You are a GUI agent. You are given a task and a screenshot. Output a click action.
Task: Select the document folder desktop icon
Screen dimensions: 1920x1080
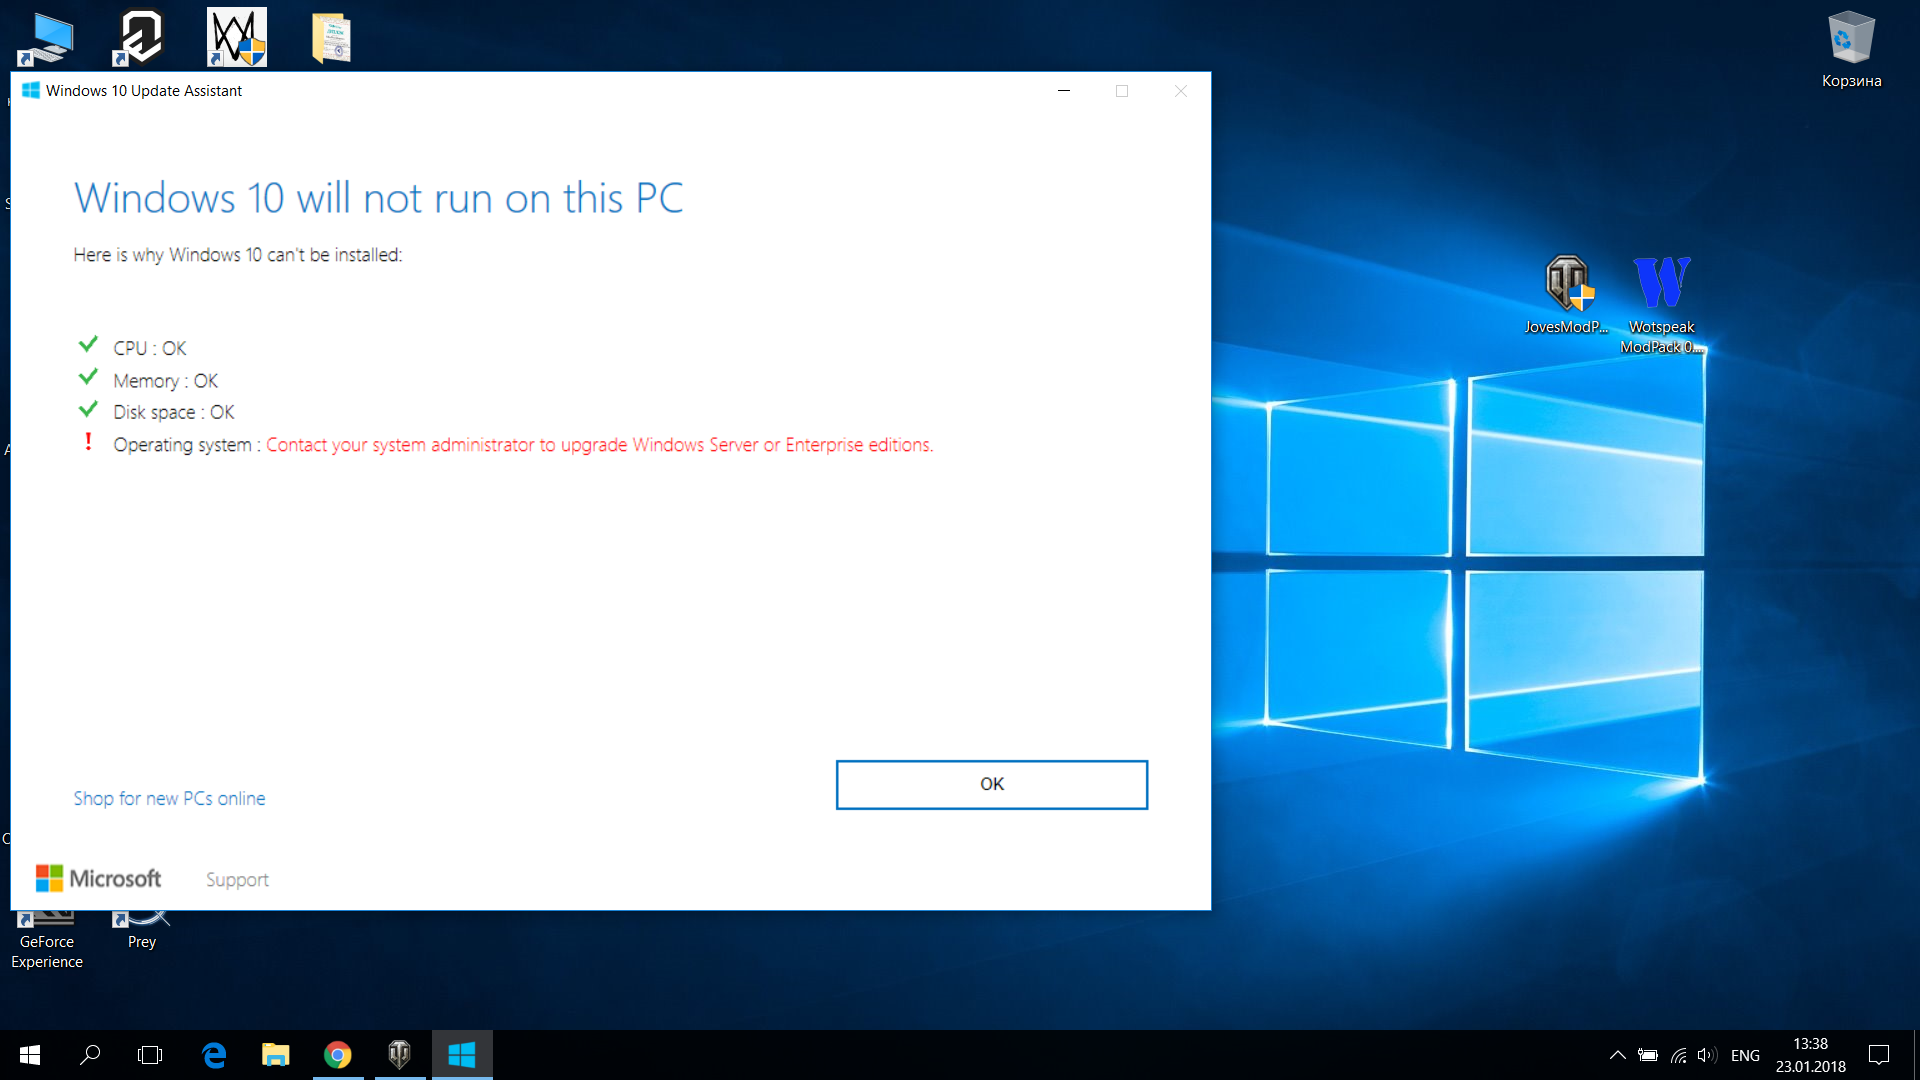331,38
